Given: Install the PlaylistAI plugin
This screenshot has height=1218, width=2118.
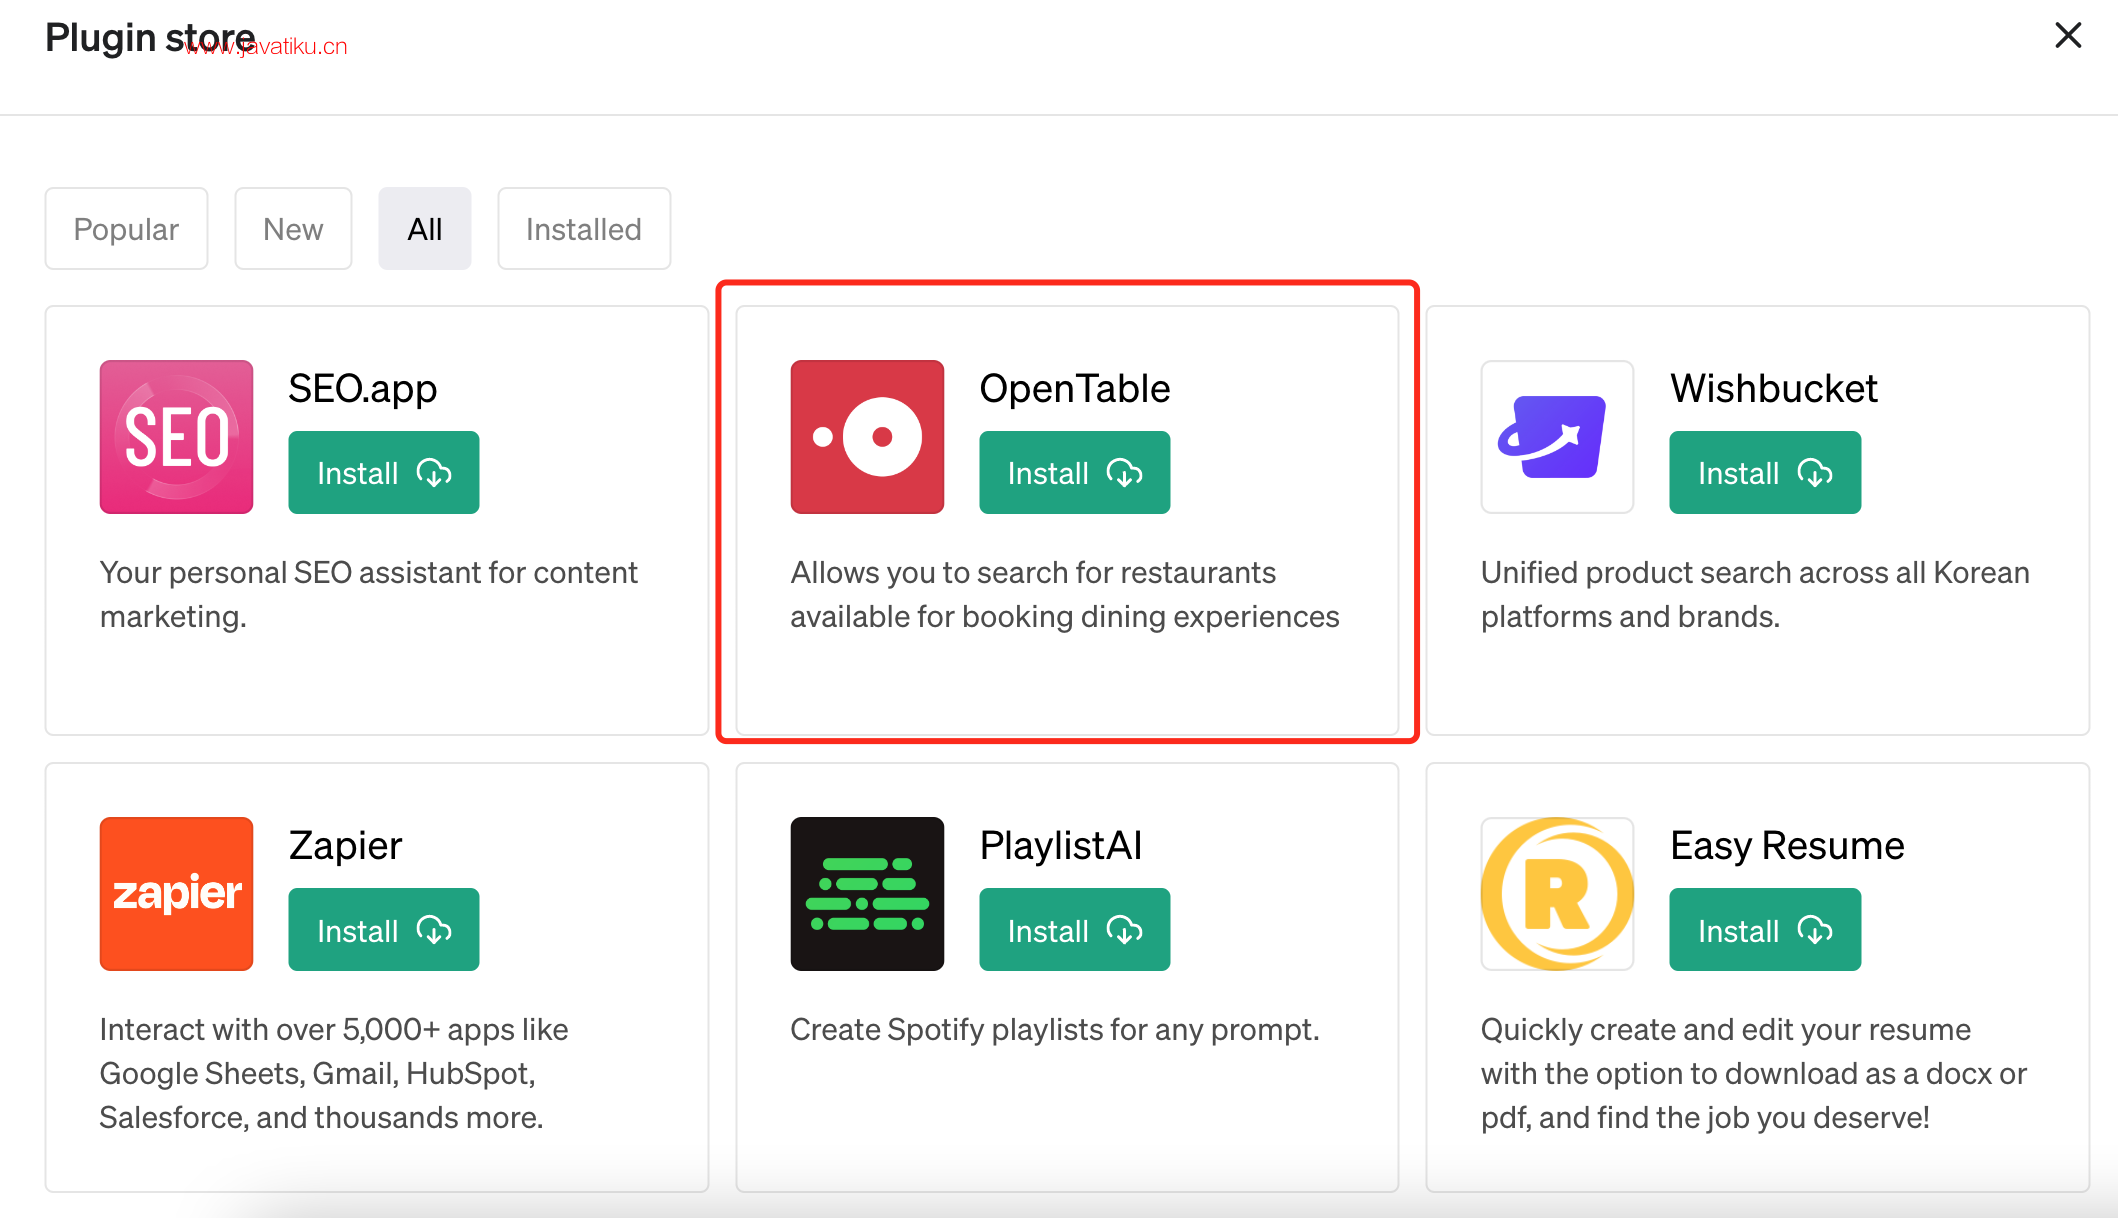Looking at the screenshot, I should 1075,930.
